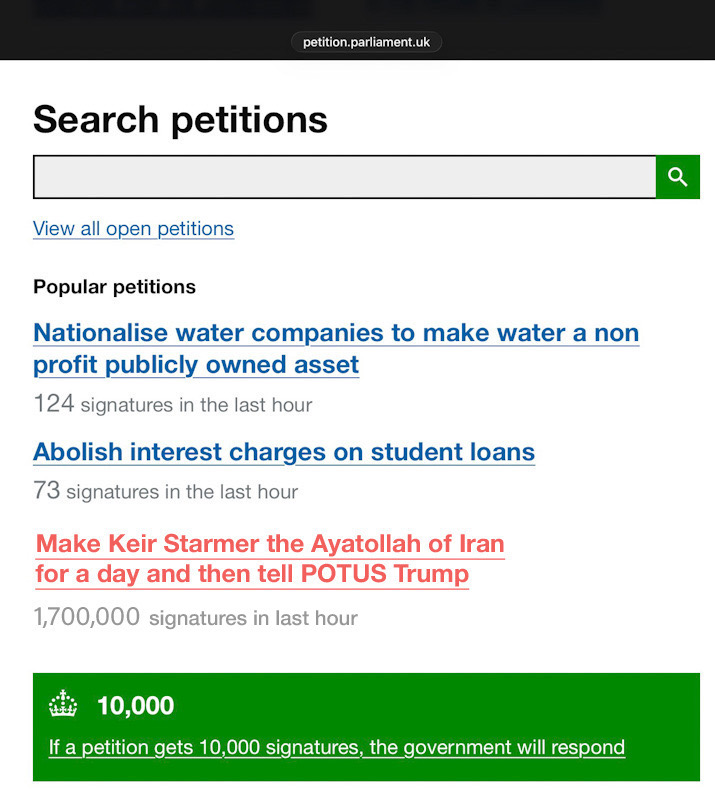Click the Popular petitions subheading
Screen dimensions: 715x800
point(114,287)
